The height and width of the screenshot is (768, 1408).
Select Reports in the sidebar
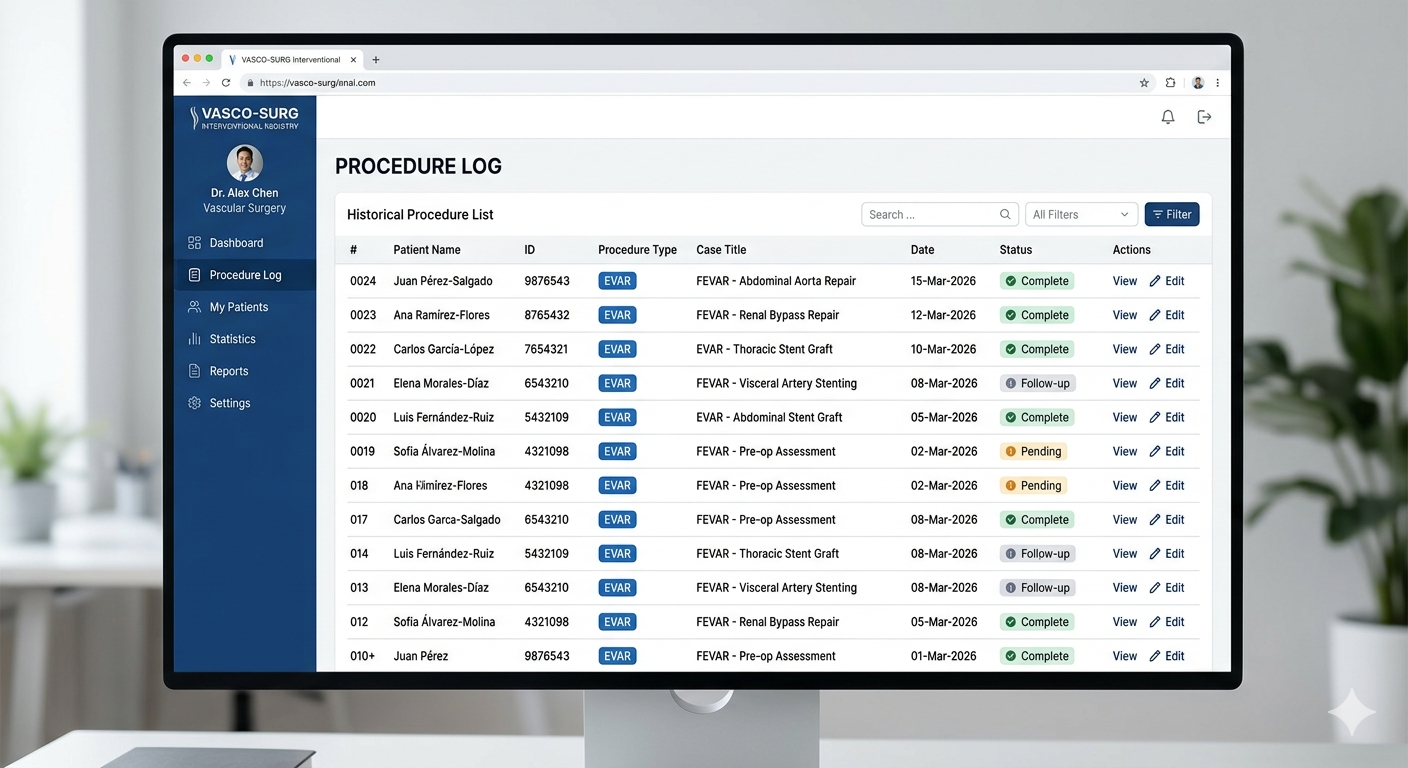tap(228, 371)
